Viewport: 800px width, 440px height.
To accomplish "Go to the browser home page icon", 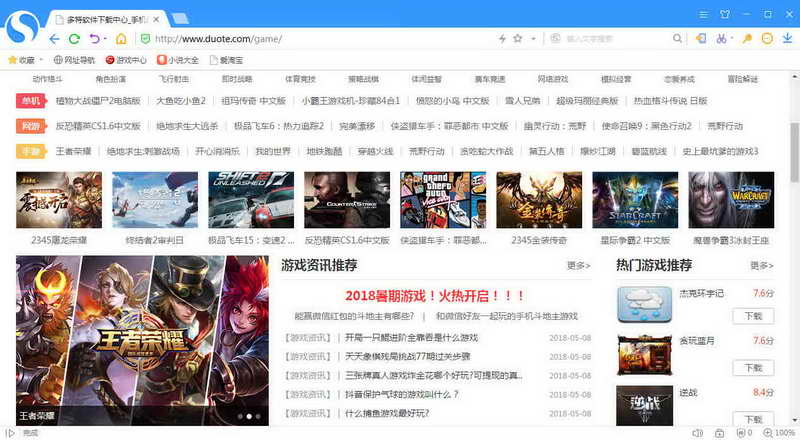I will click(121, 39).
